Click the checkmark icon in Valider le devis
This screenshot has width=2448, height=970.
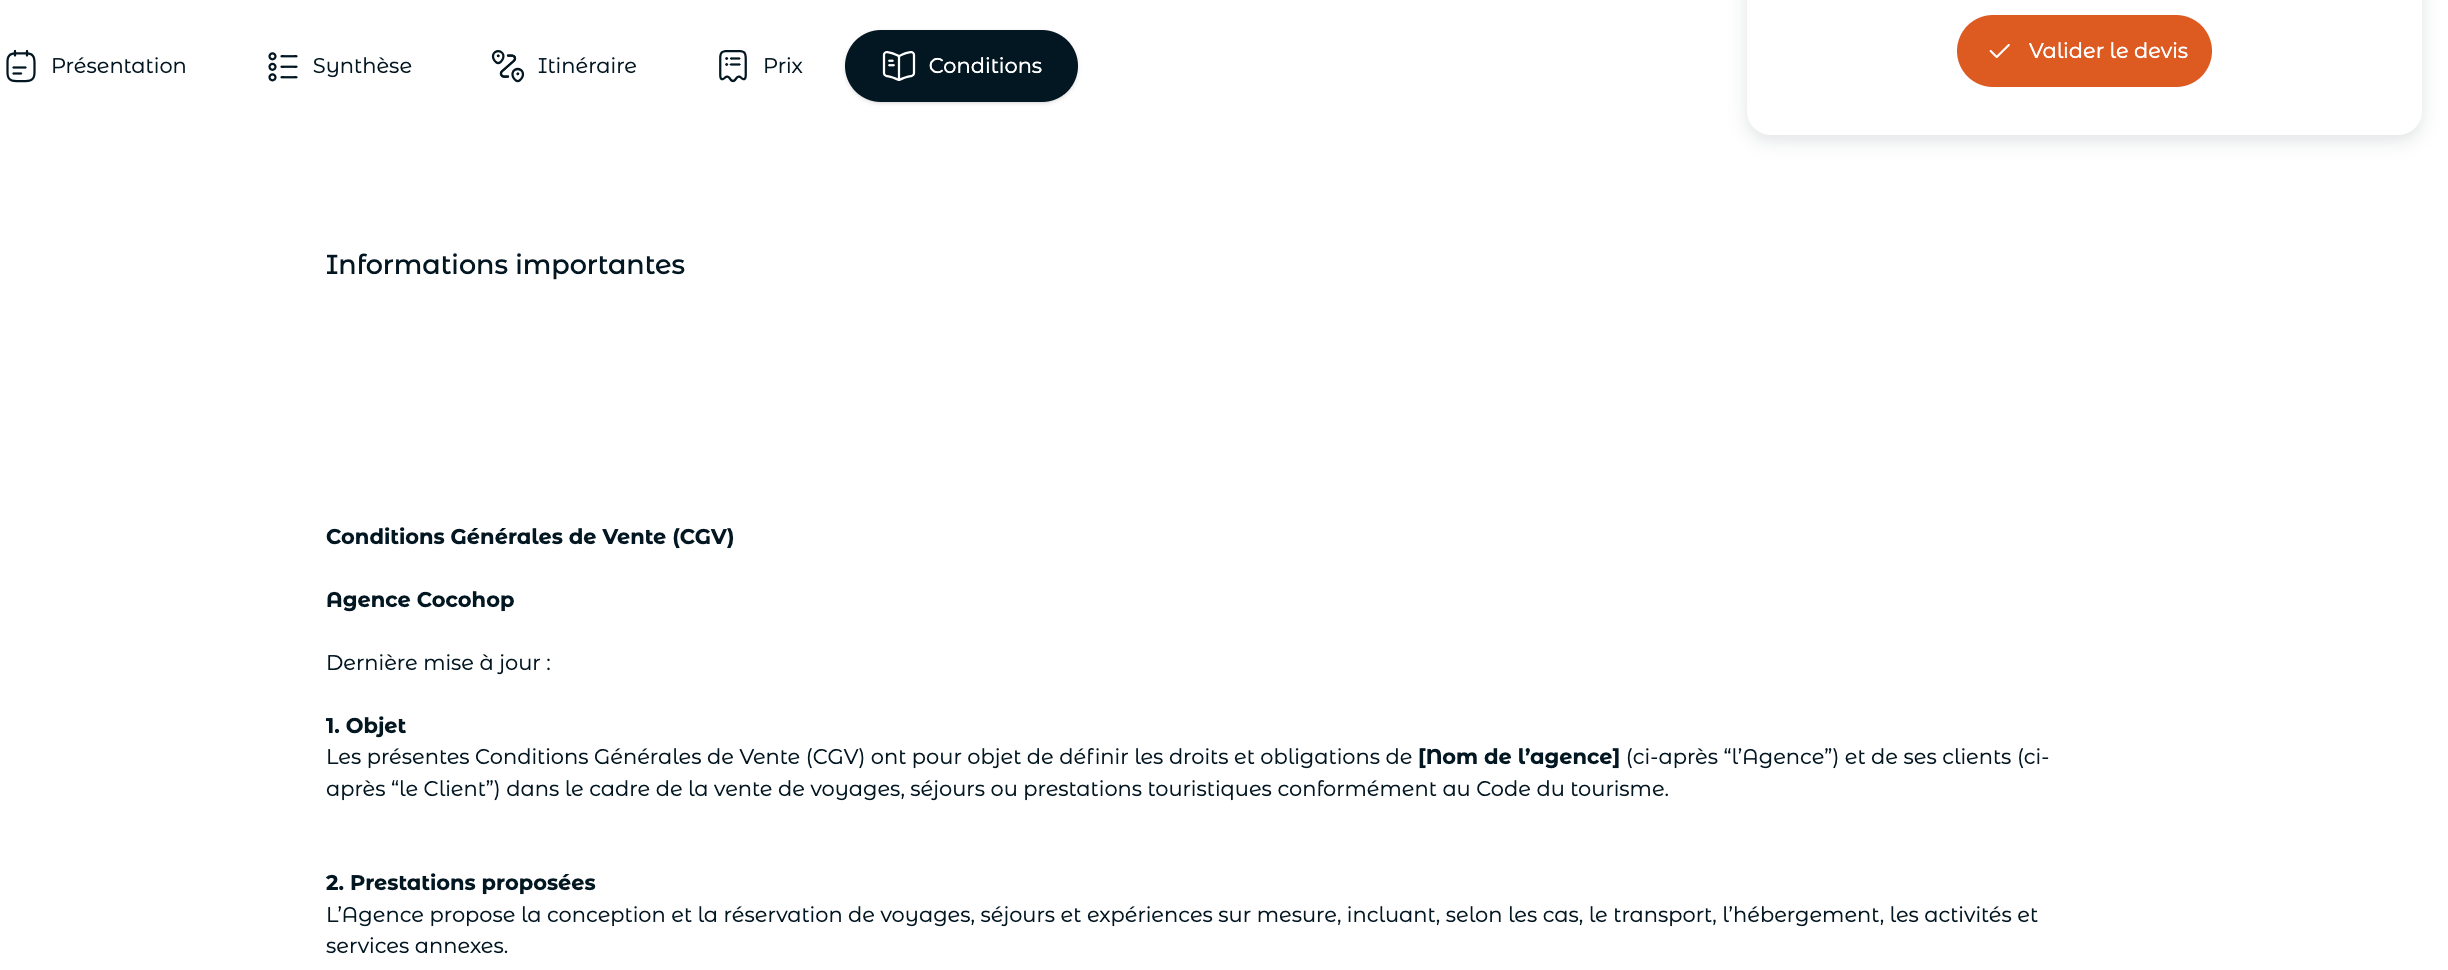[1999, 51]
